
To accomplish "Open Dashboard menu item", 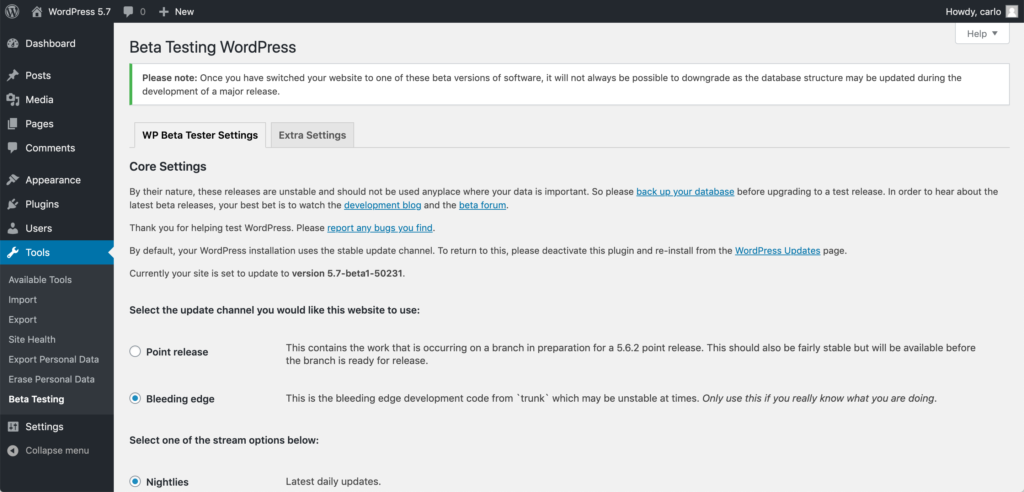I will point(57,43).
